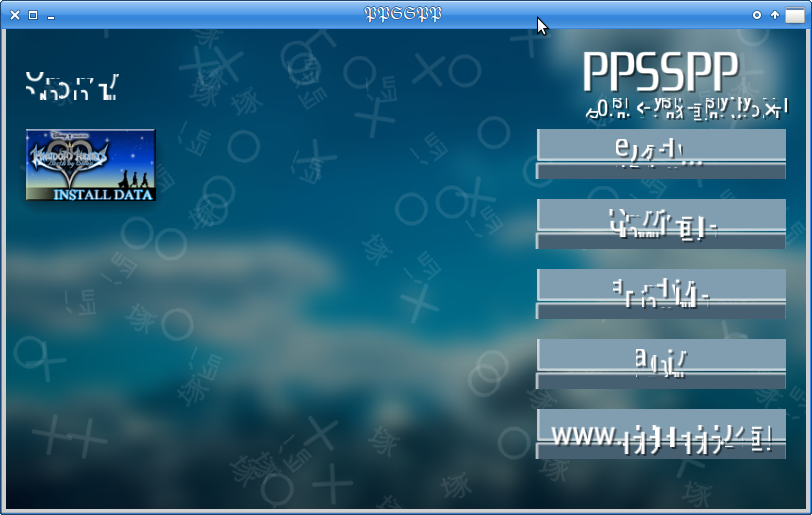Click the INSTALL DATA caption on game thumbnail

104,194
